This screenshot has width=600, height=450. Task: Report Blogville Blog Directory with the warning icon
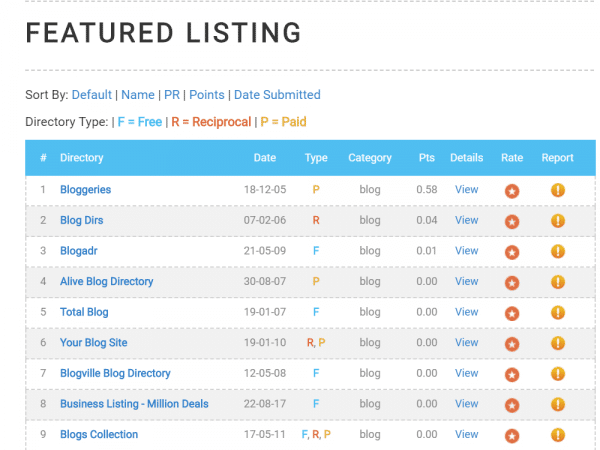click(558, 373)
